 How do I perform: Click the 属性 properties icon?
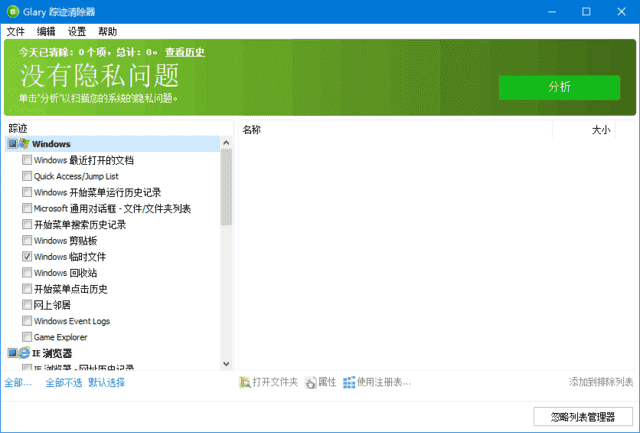coord(310,382)
